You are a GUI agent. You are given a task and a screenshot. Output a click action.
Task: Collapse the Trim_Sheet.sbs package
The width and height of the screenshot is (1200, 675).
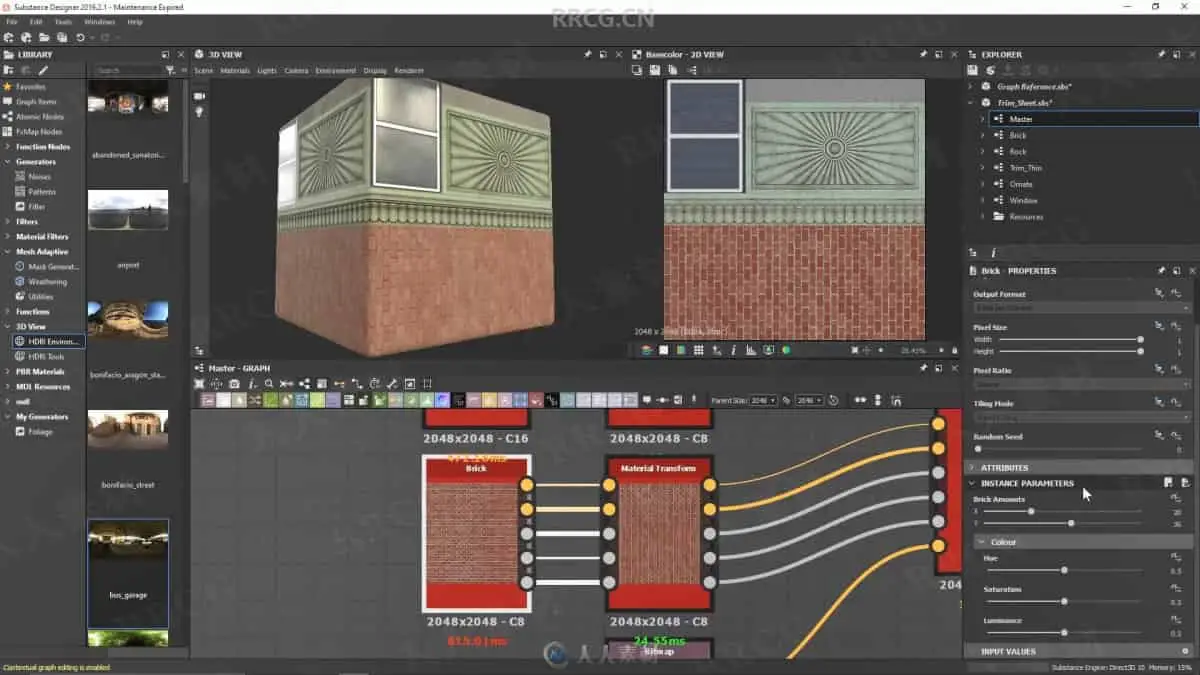pyautogui.click(x=970, y=103)
